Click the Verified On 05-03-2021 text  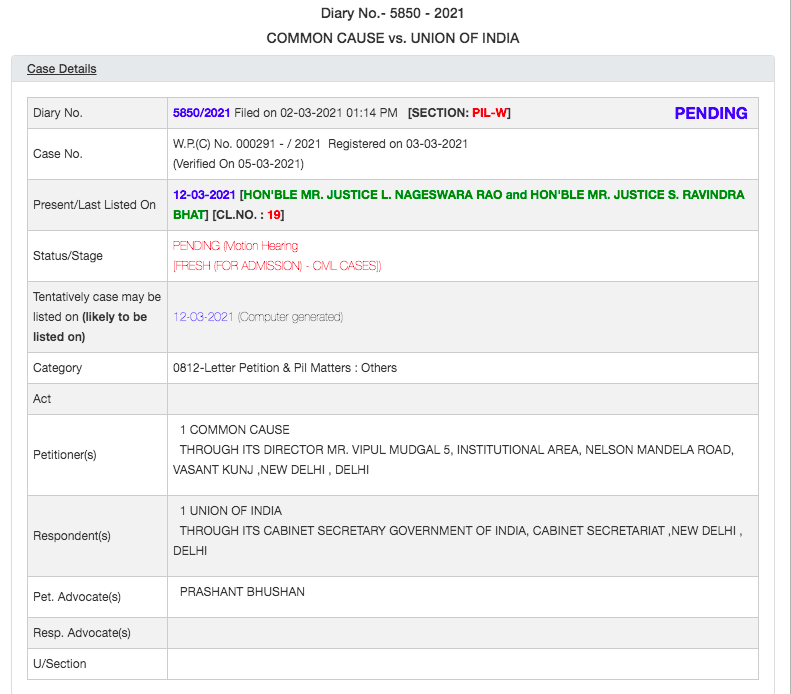point(238,164)
